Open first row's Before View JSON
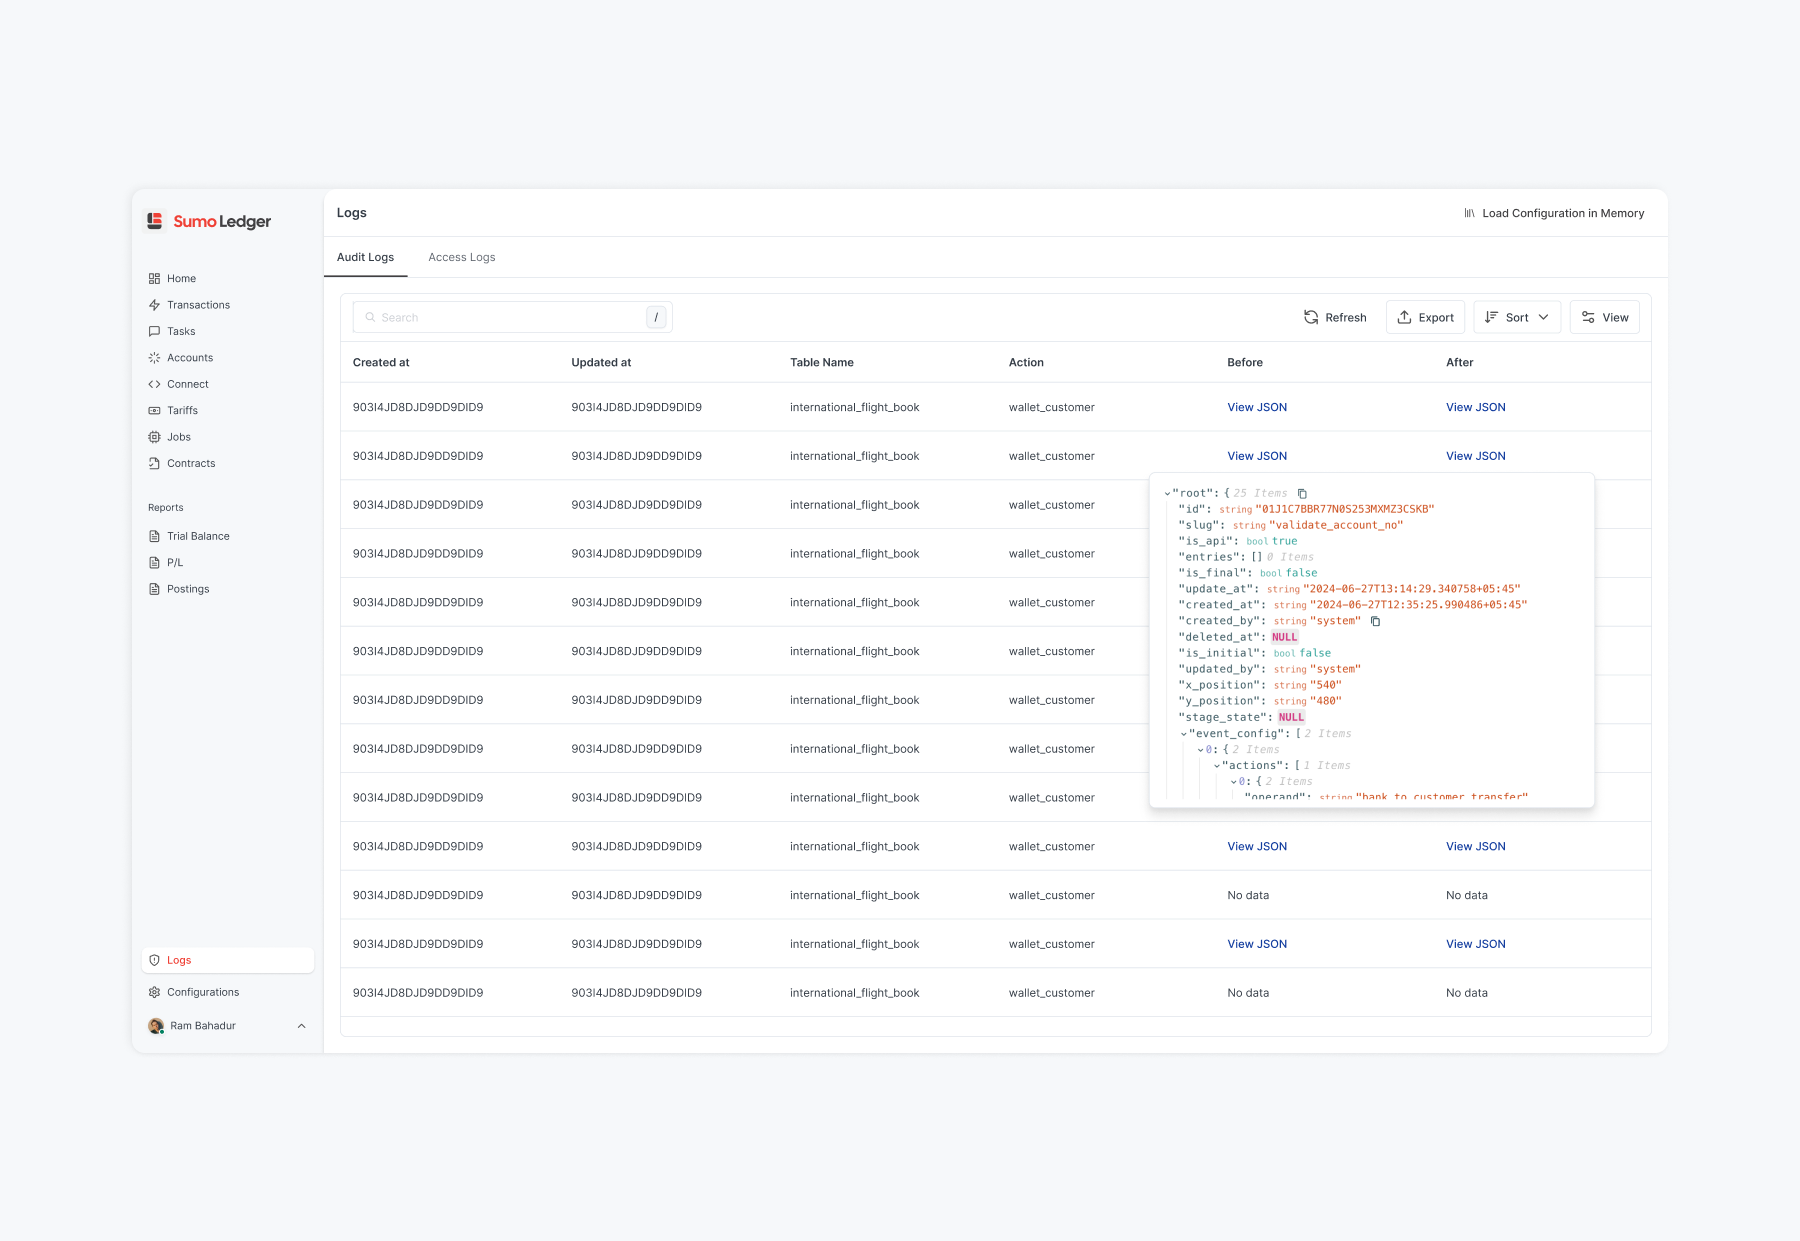The width and height of the screenshot is (1800, 1241). pos(1257,407)
